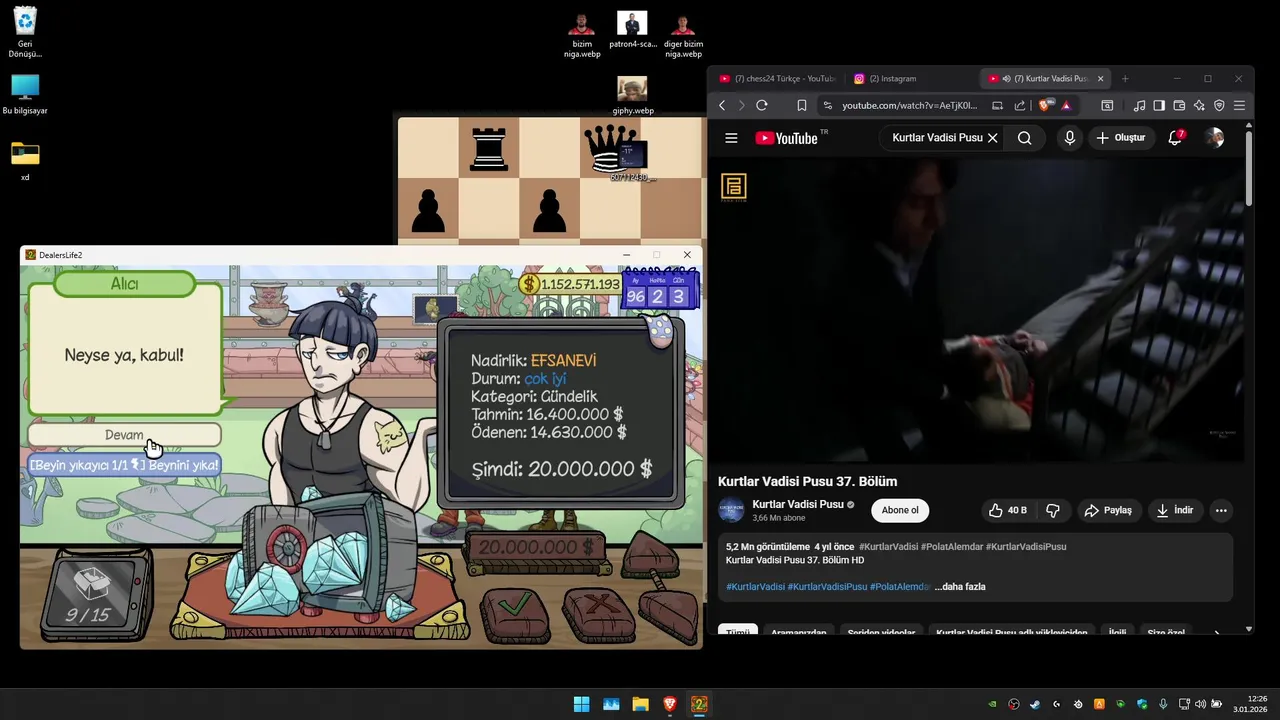The height and width of the screenshot is (720, 1280).
Task: Dislike the video with thumbs down
Action: click(1053, 510)
